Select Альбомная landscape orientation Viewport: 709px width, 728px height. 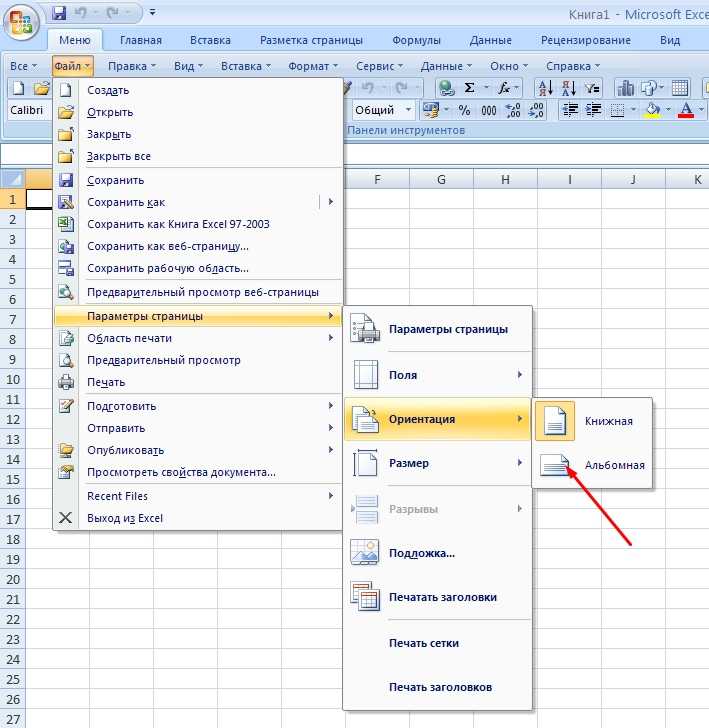tap(592, 465)
